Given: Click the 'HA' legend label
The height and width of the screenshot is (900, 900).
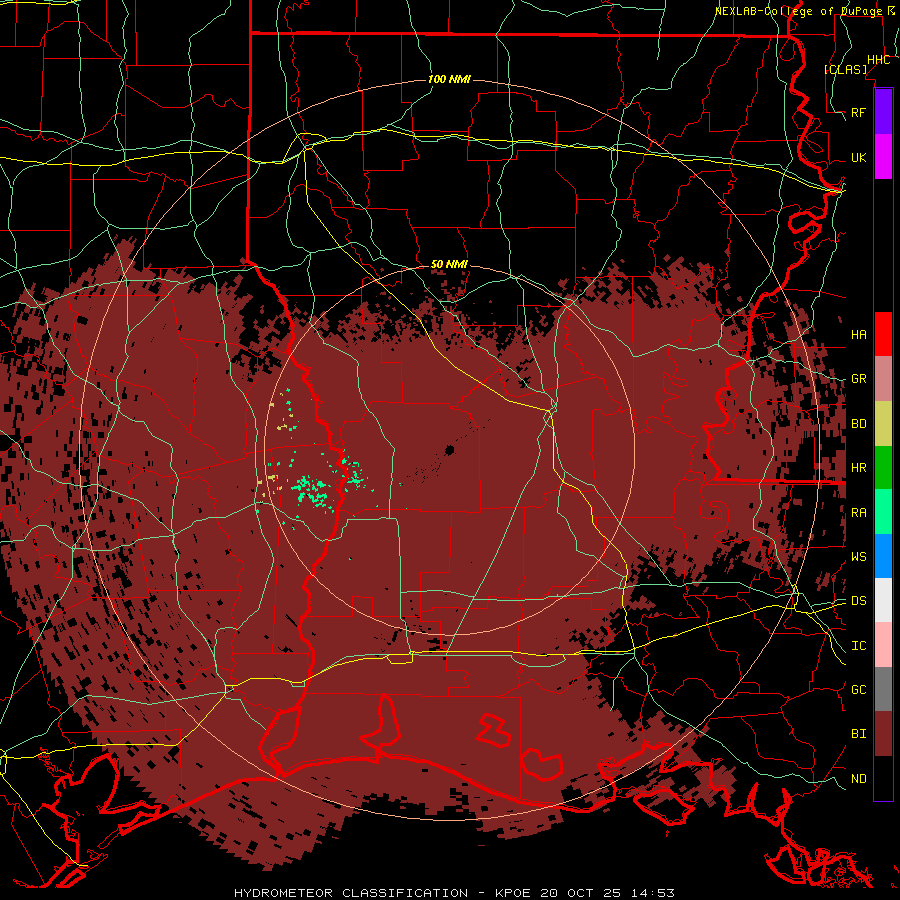Looking at the screenshot, I should [x=858, y=334].
